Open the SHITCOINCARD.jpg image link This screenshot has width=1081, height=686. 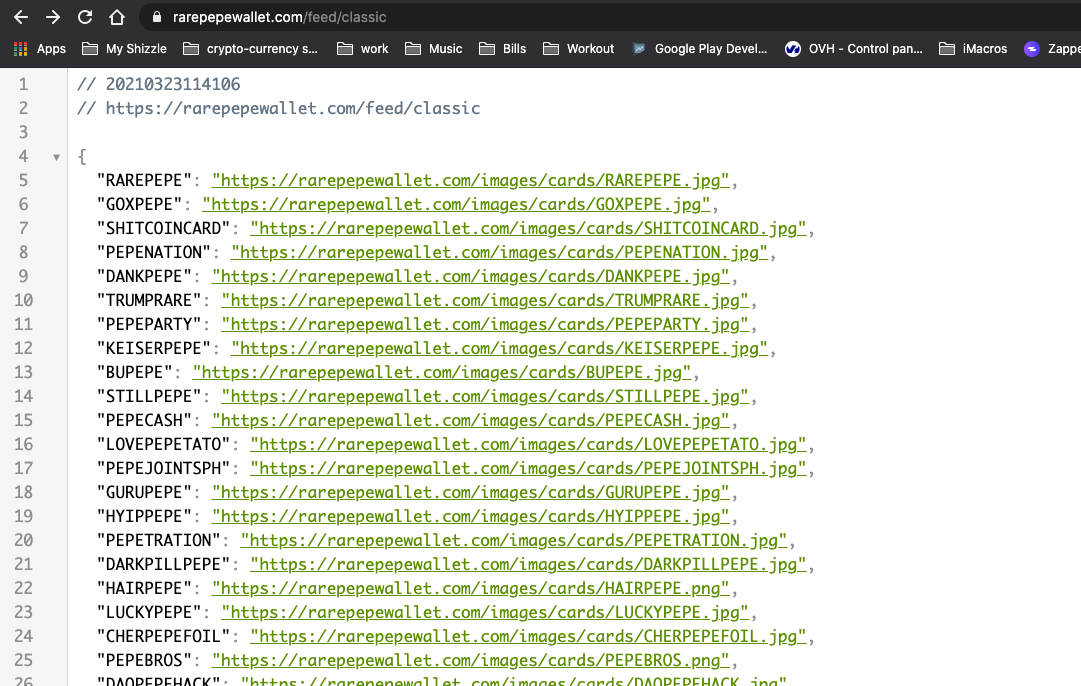(528, 229)
